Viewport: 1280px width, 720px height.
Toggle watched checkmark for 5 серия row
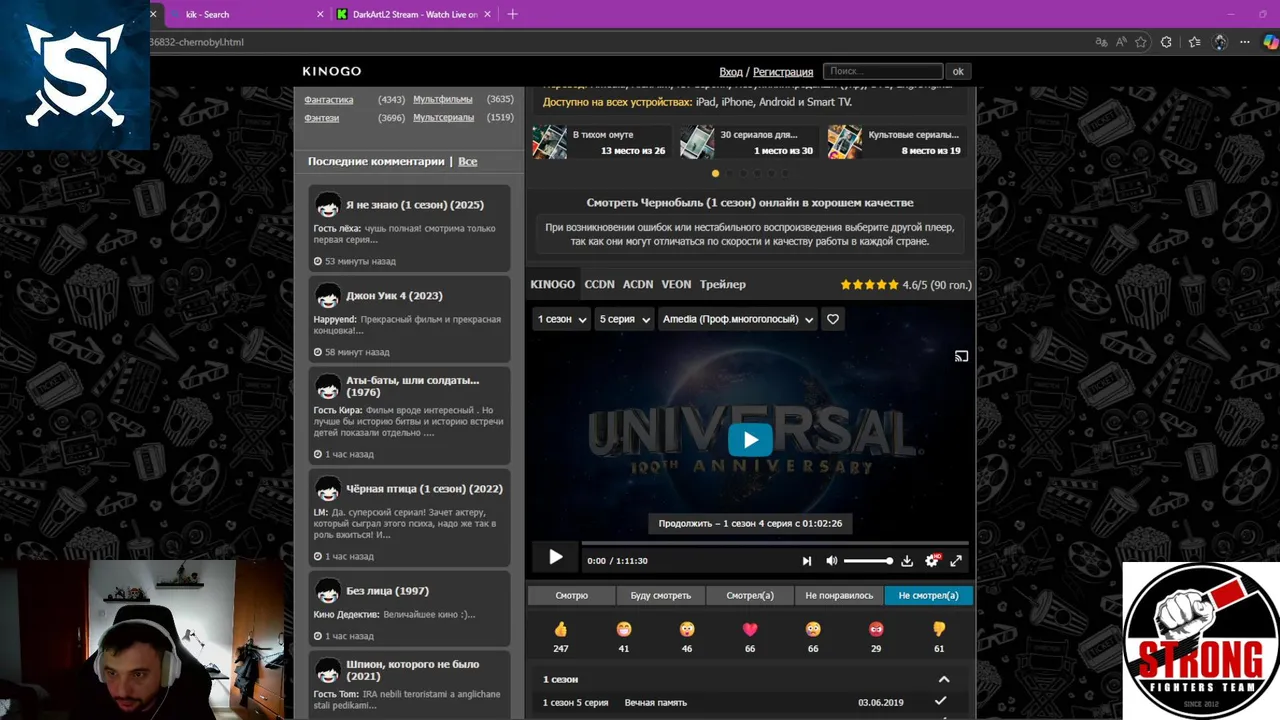click(x=940, y=702)
